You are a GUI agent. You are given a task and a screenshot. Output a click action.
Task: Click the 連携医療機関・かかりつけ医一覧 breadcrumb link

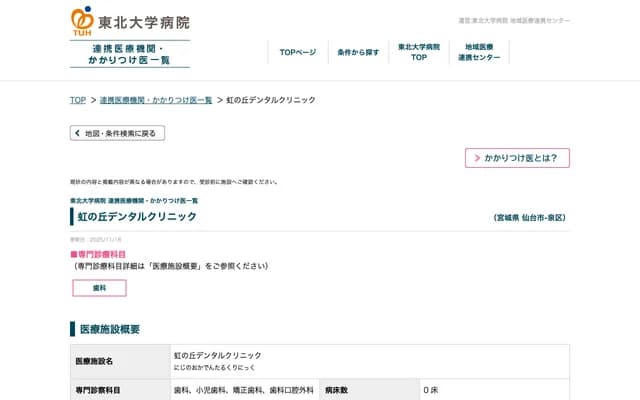[155, 100]
